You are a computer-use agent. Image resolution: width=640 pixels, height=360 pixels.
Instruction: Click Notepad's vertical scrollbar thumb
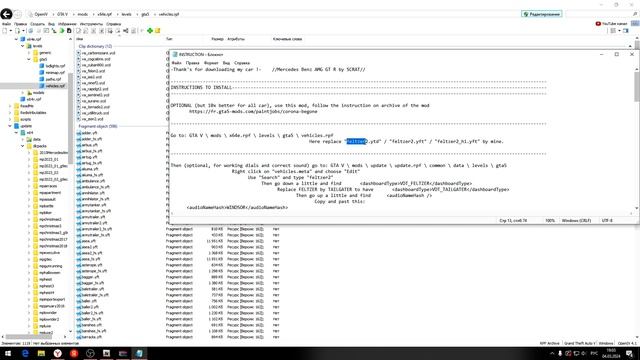636,87
